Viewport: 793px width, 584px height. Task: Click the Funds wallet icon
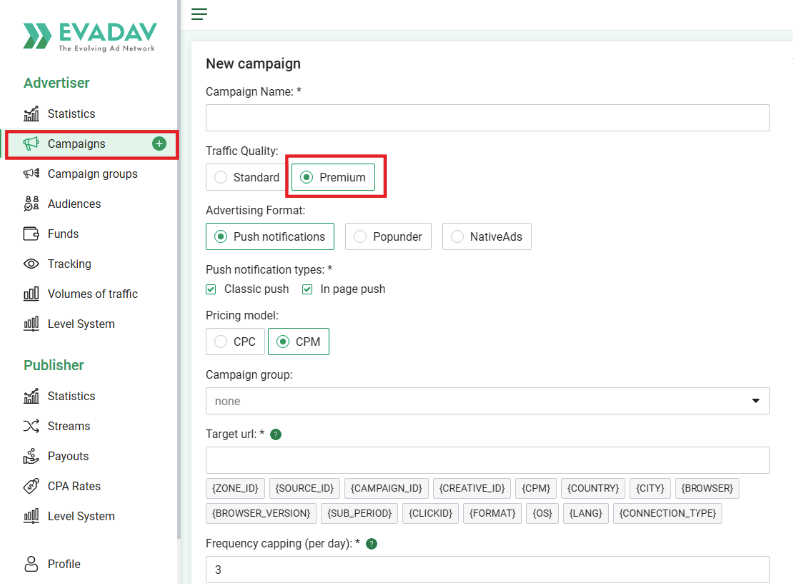31,234
